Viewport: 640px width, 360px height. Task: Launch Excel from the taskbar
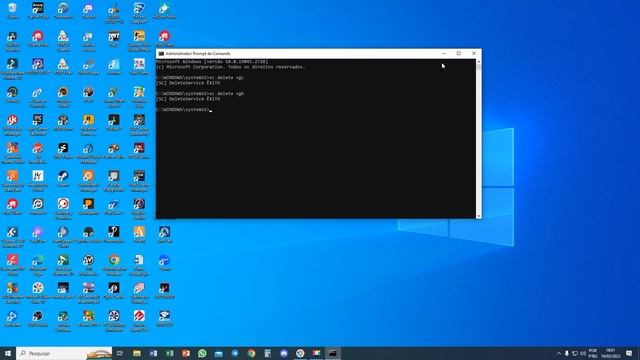tap(169, 353)
